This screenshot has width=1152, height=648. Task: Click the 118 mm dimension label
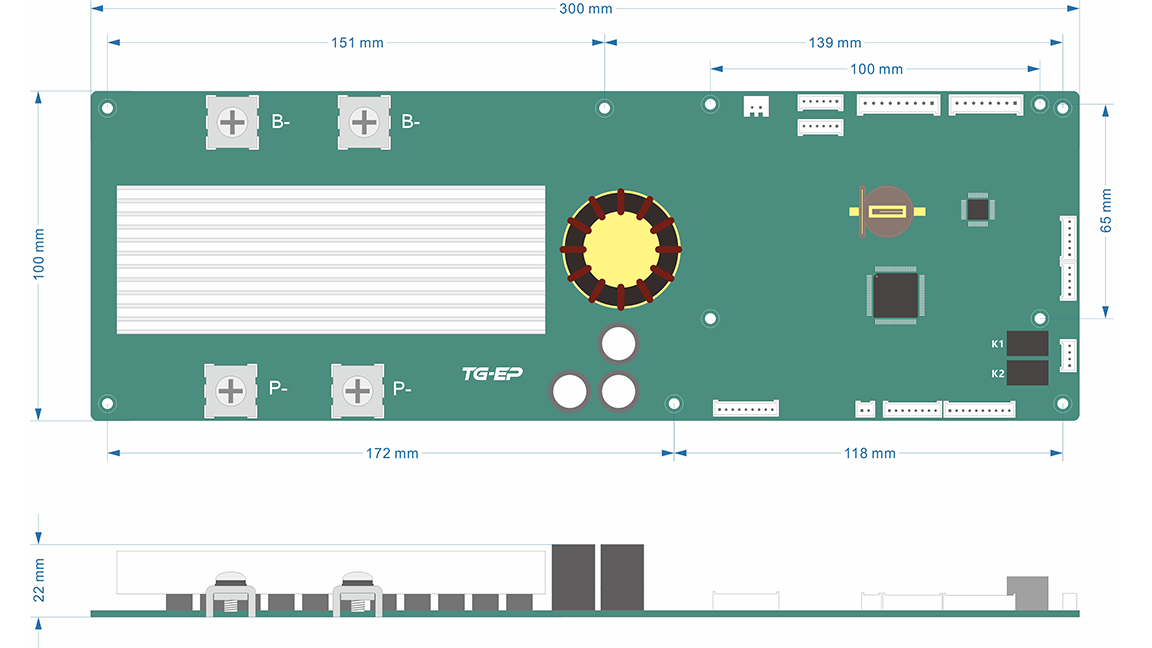pos(870,453)
